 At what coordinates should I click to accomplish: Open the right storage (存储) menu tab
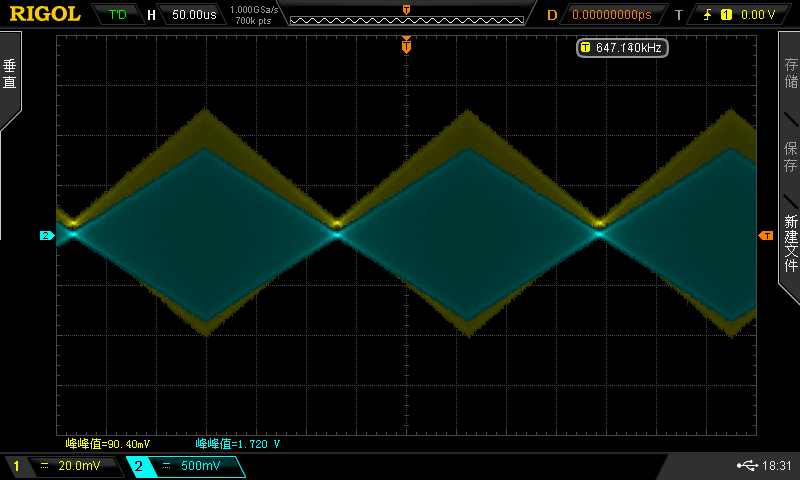click(790, 73)
